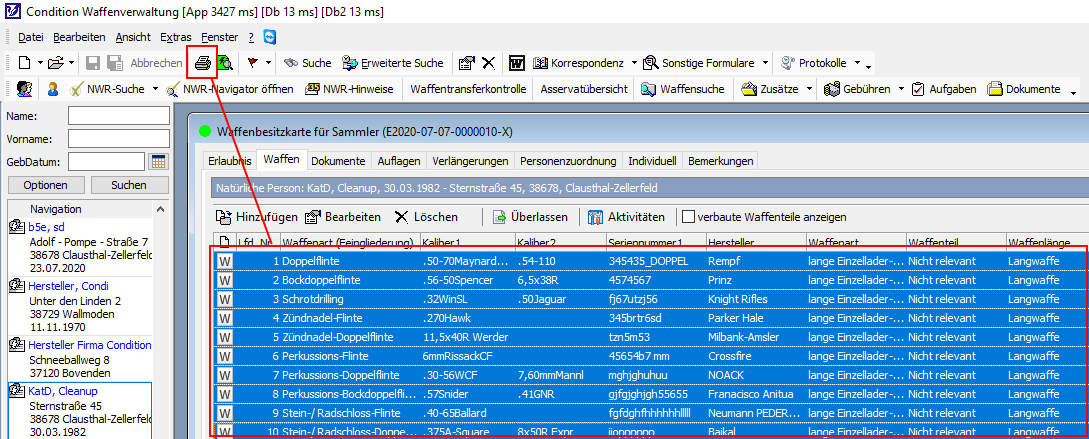Open the calendar picker beside GebDatum

(x=158, y=162)
